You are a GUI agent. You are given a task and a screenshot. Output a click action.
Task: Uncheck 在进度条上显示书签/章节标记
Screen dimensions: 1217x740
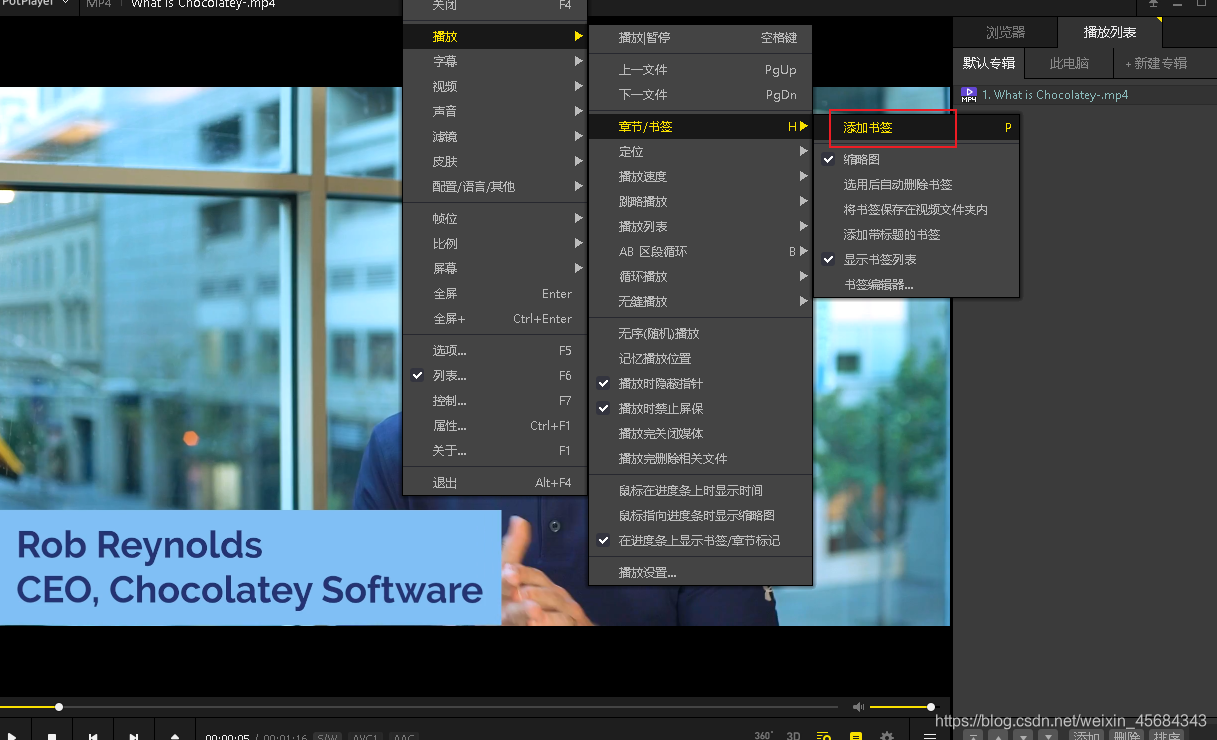point(700,541)
